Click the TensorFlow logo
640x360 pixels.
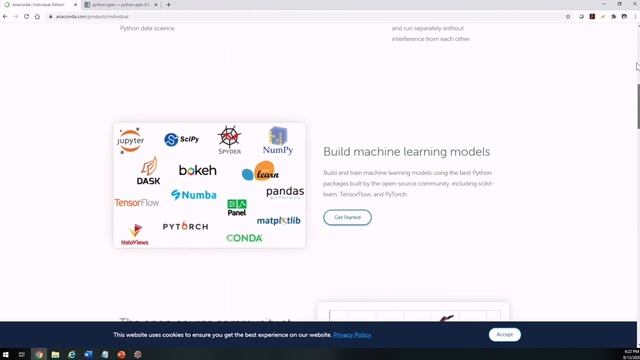(x=137, y=202)
